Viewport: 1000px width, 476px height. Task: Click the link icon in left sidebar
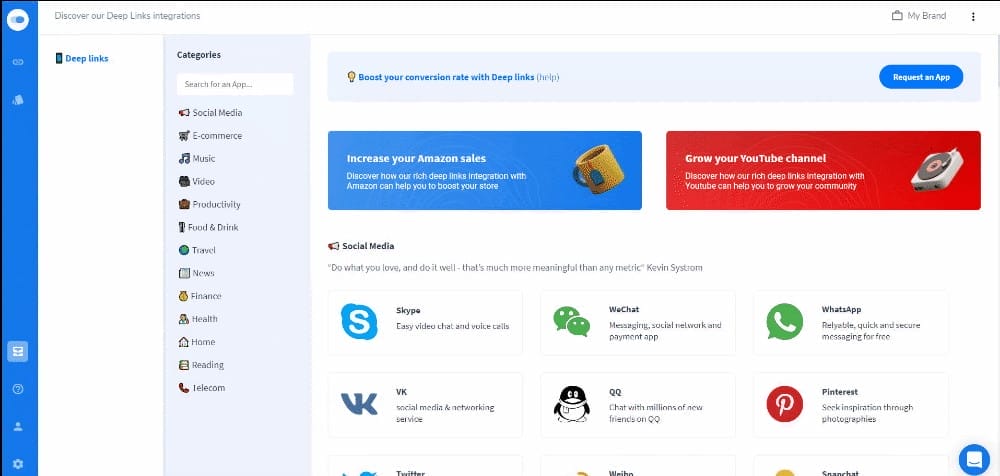(x=17, y=62)
